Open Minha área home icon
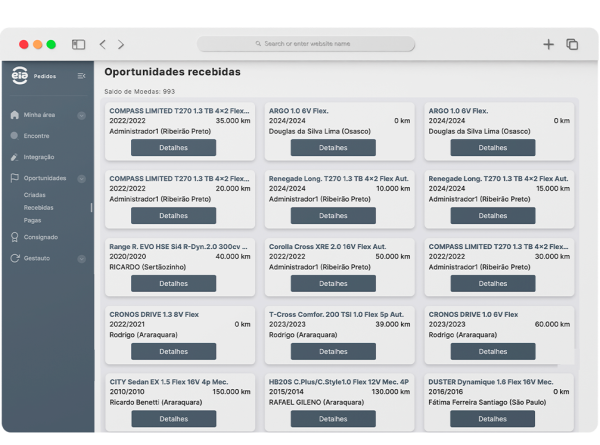 pyautogui.click(x=15, y=115)
